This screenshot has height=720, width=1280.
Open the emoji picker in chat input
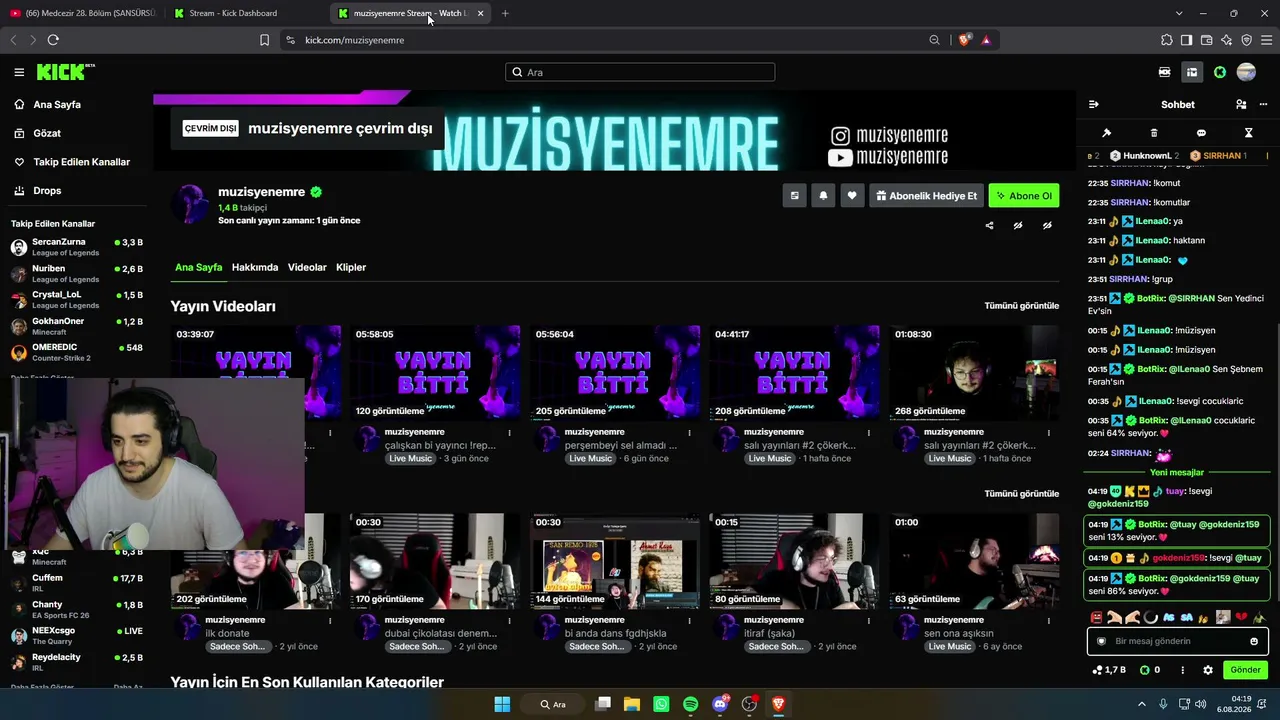point(1254,641)
